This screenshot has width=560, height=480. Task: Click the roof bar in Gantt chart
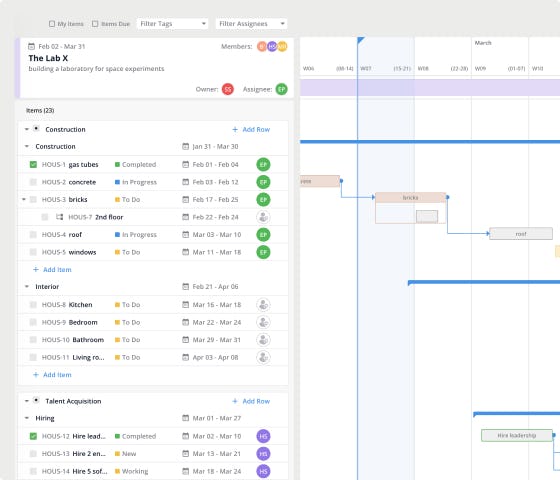pyautogui.click(x=521, y=234)
